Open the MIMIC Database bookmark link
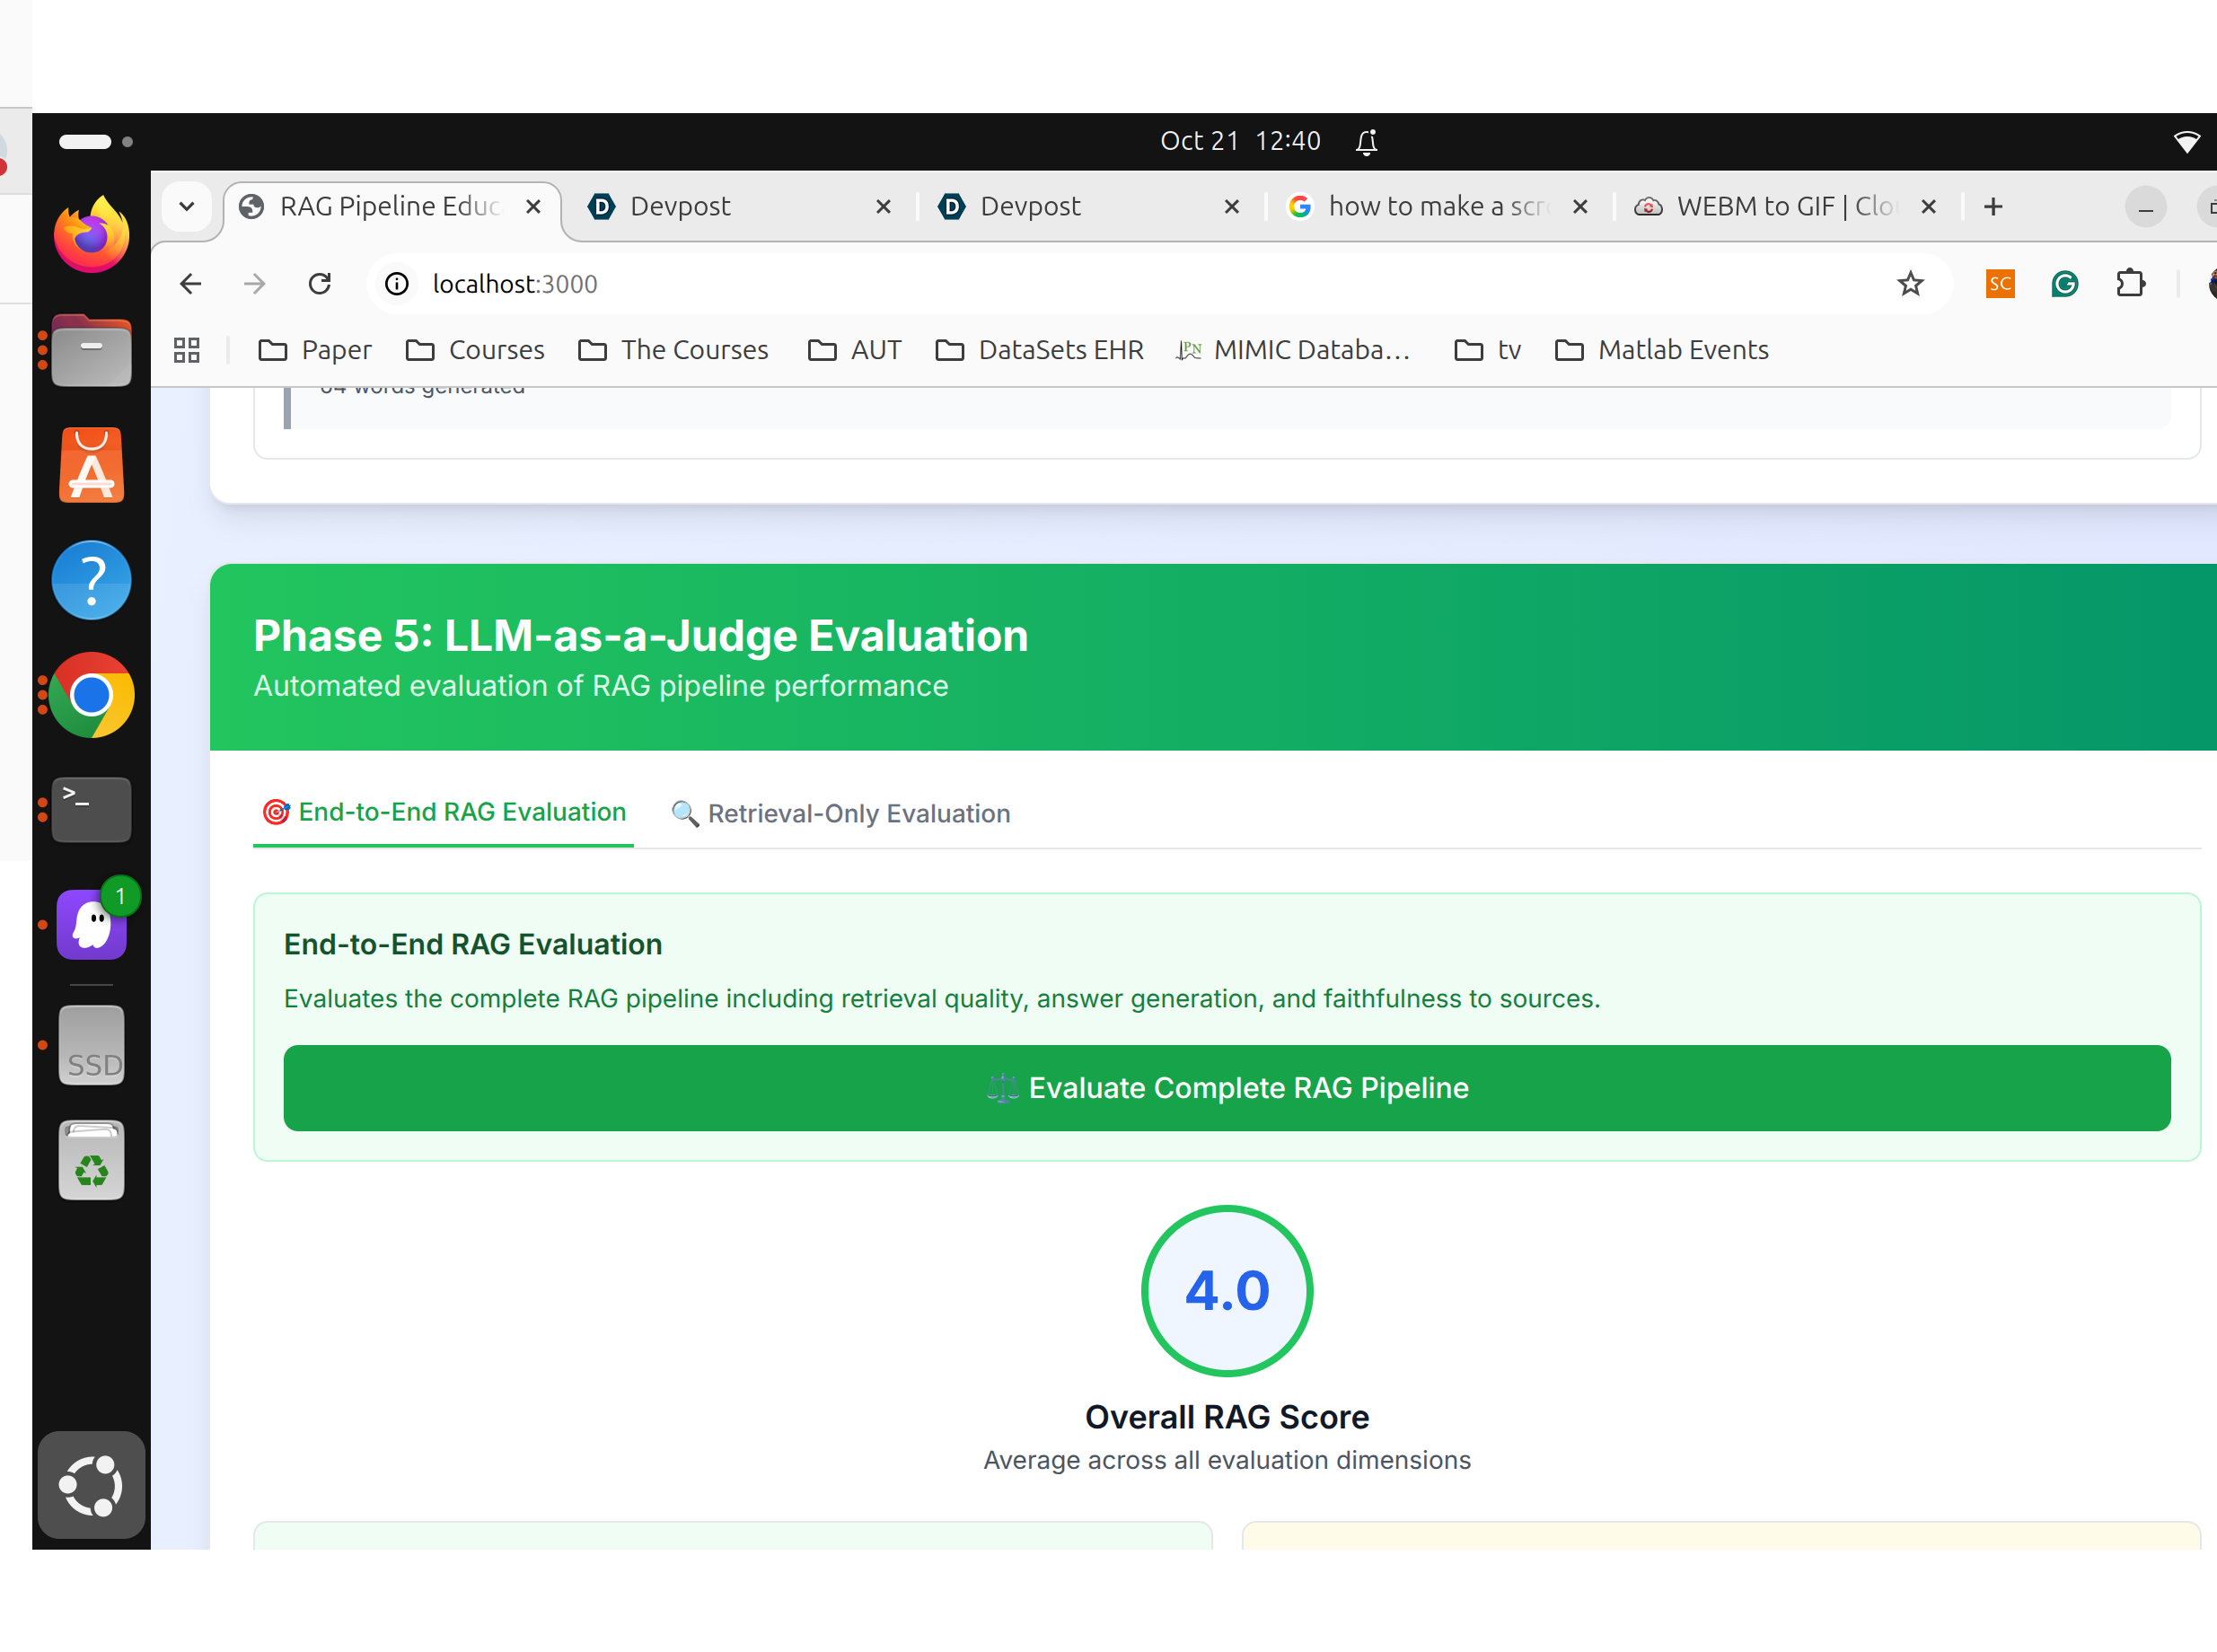Image resolution: width=2217 pixels, height=1652 pixels. tap(1293, 350)
